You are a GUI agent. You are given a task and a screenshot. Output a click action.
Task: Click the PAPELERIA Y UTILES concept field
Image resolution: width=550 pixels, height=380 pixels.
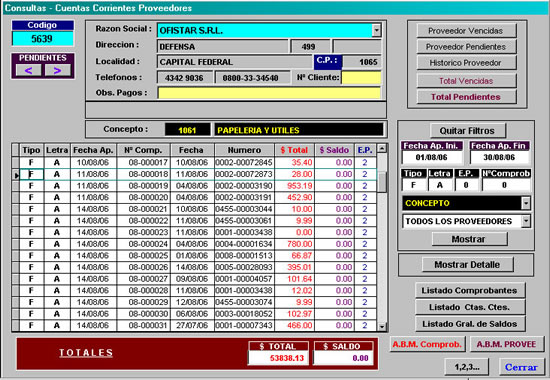(x=299, y=130)
